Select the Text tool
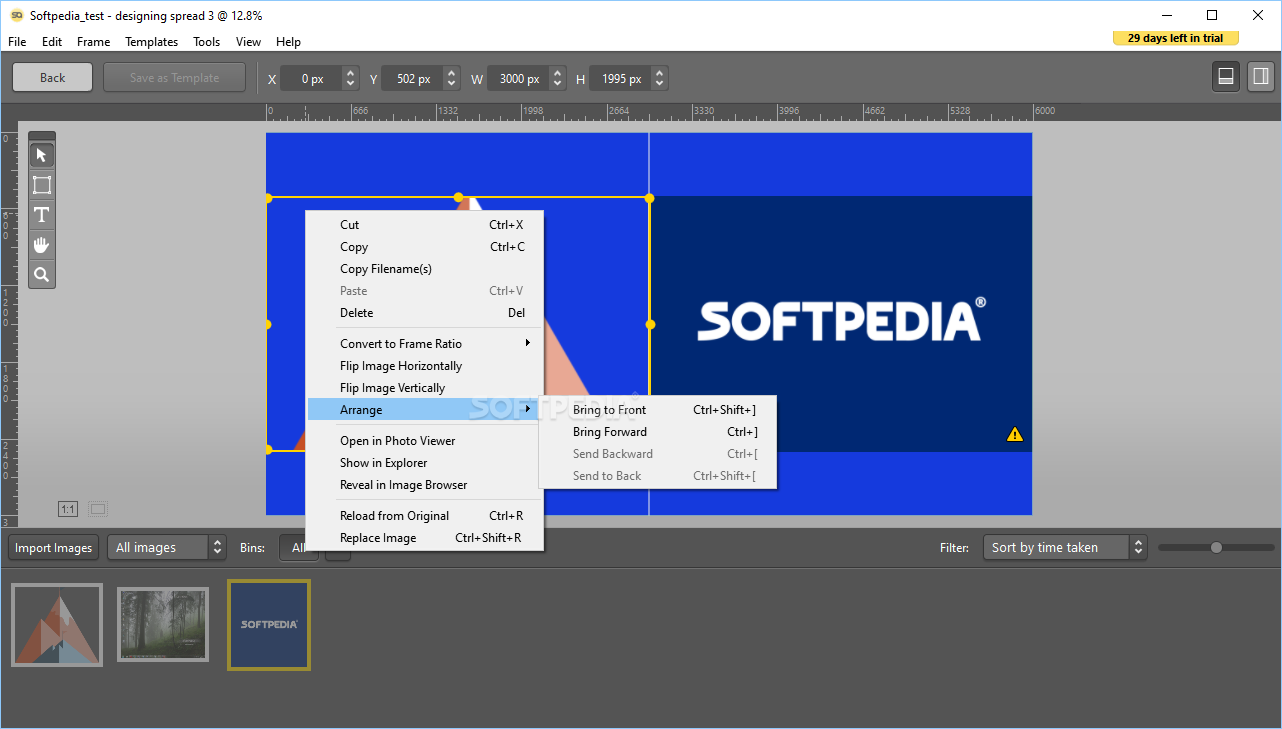 [x=42, y=215]
